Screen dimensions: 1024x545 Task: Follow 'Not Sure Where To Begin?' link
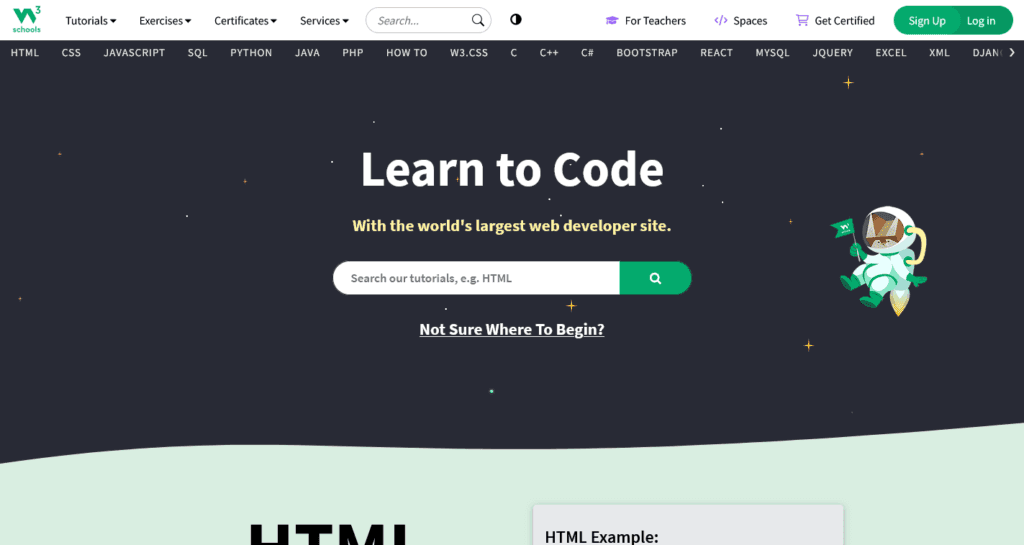click(x=512, y=330)
